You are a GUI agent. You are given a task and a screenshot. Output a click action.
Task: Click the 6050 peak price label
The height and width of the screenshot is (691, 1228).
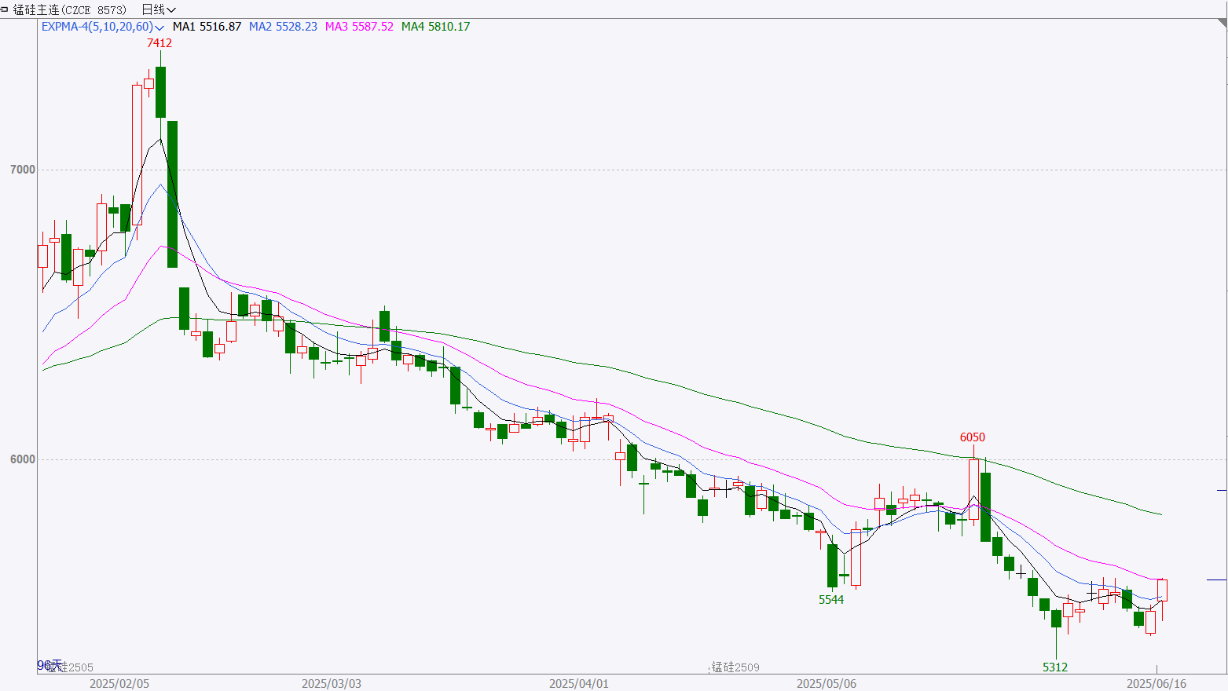pos(973,437)
